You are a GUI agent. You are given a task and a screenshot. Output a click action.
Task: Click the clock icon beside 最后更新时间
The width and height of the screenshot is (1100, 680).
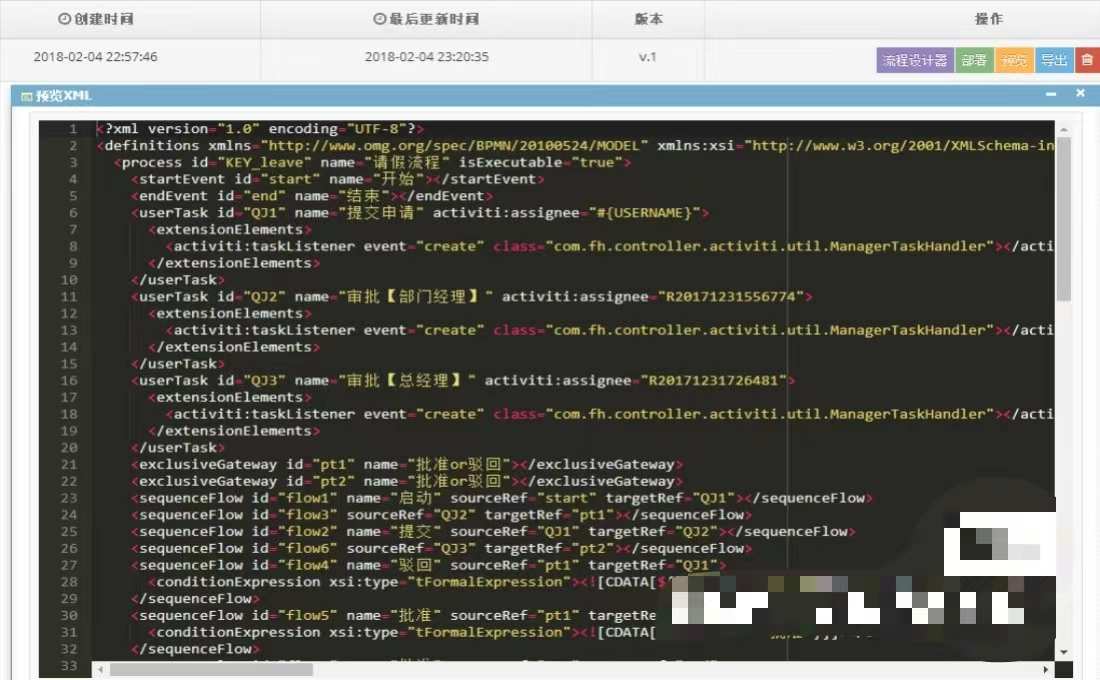pos(379,19)
